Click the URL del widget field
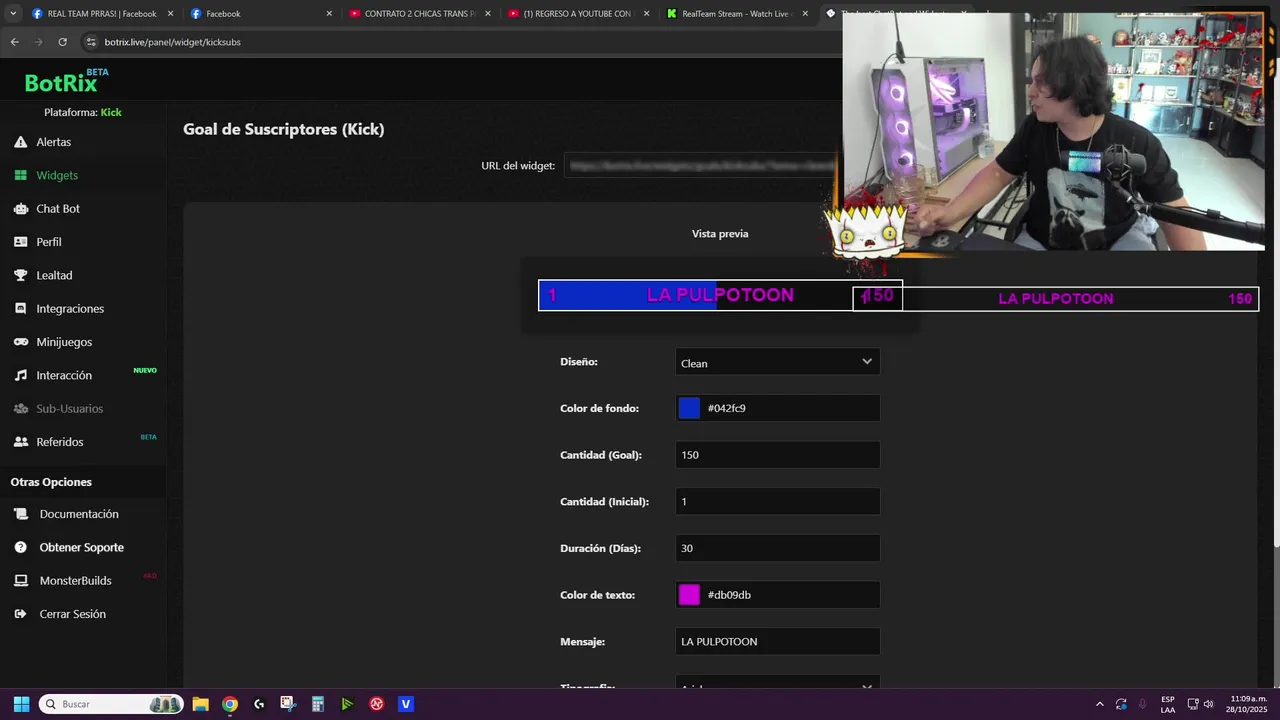 tap(704, 165)
